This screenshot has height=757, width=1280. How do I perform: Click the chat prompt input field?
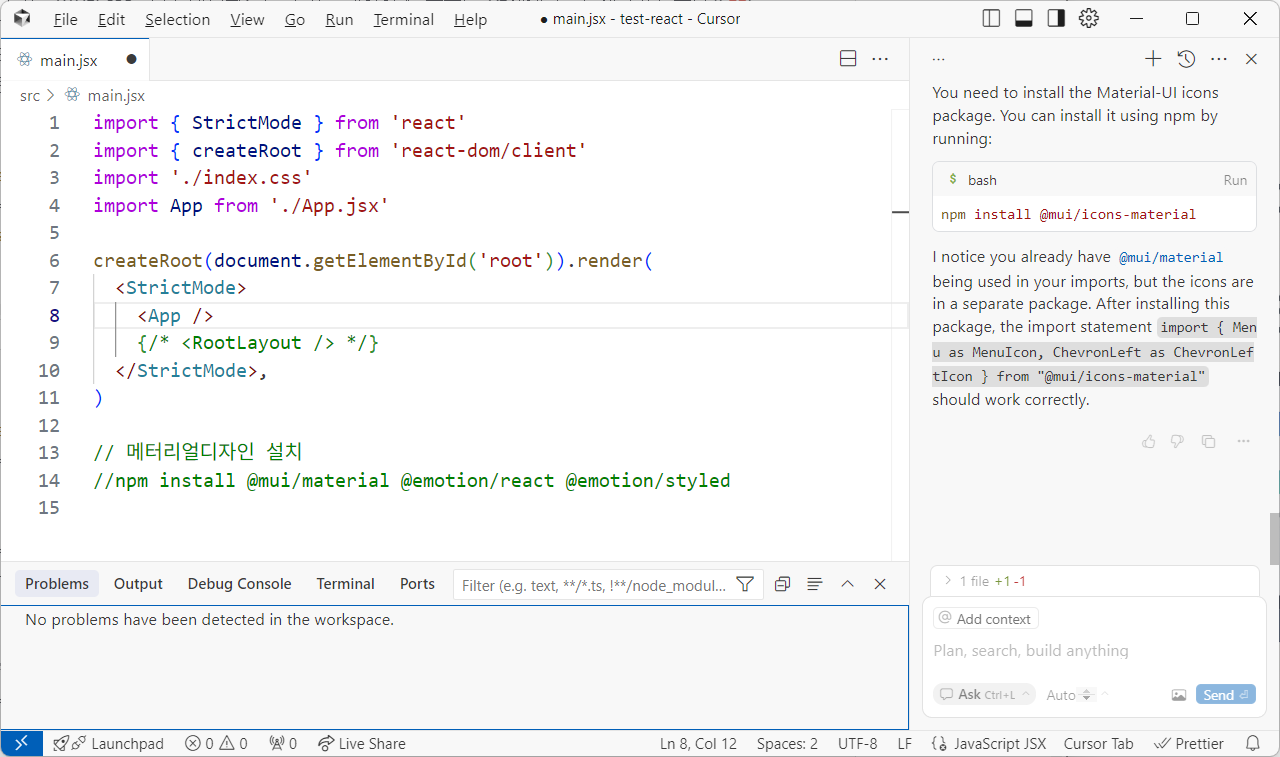coord(1094,651)
